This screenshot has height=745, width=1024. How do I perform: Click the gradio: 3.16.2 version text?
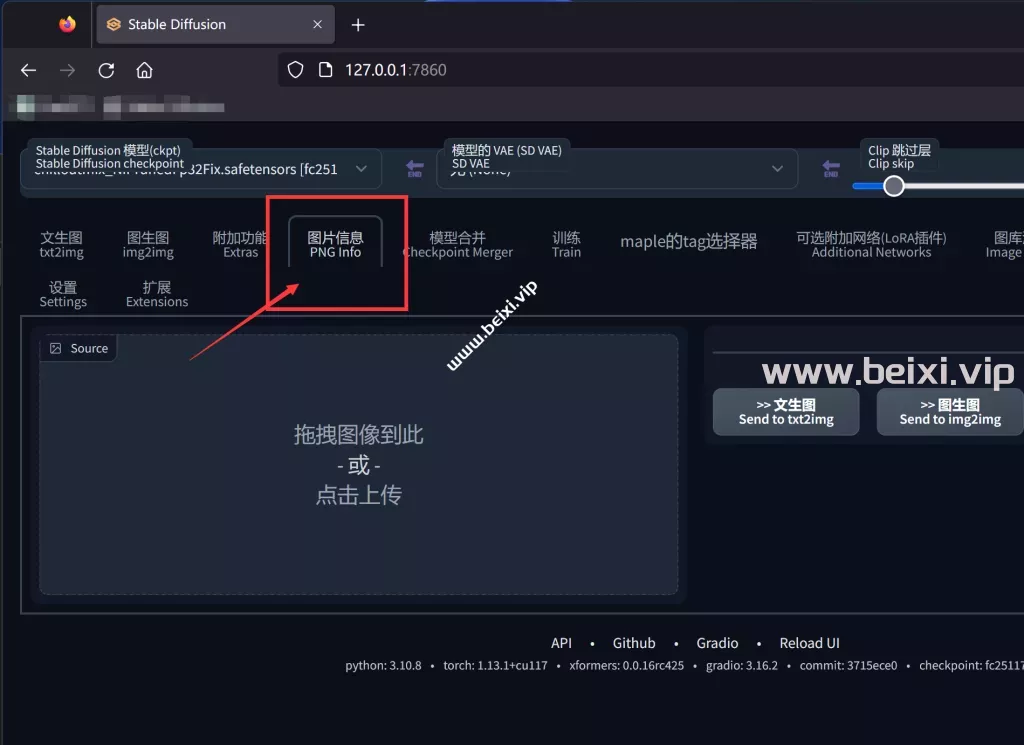[x=742, y=665]
